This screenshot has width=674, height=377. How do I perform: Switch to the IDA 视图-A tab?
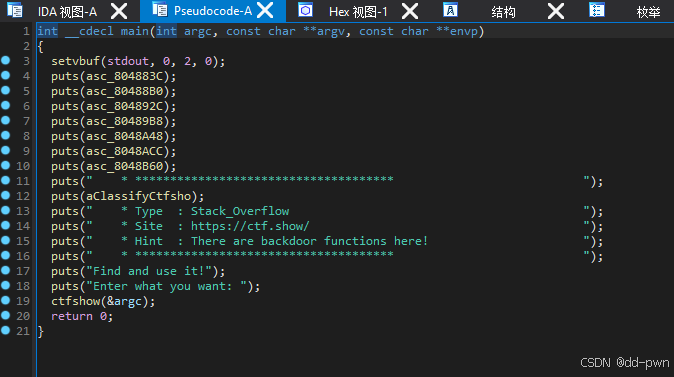coord(67,12)
